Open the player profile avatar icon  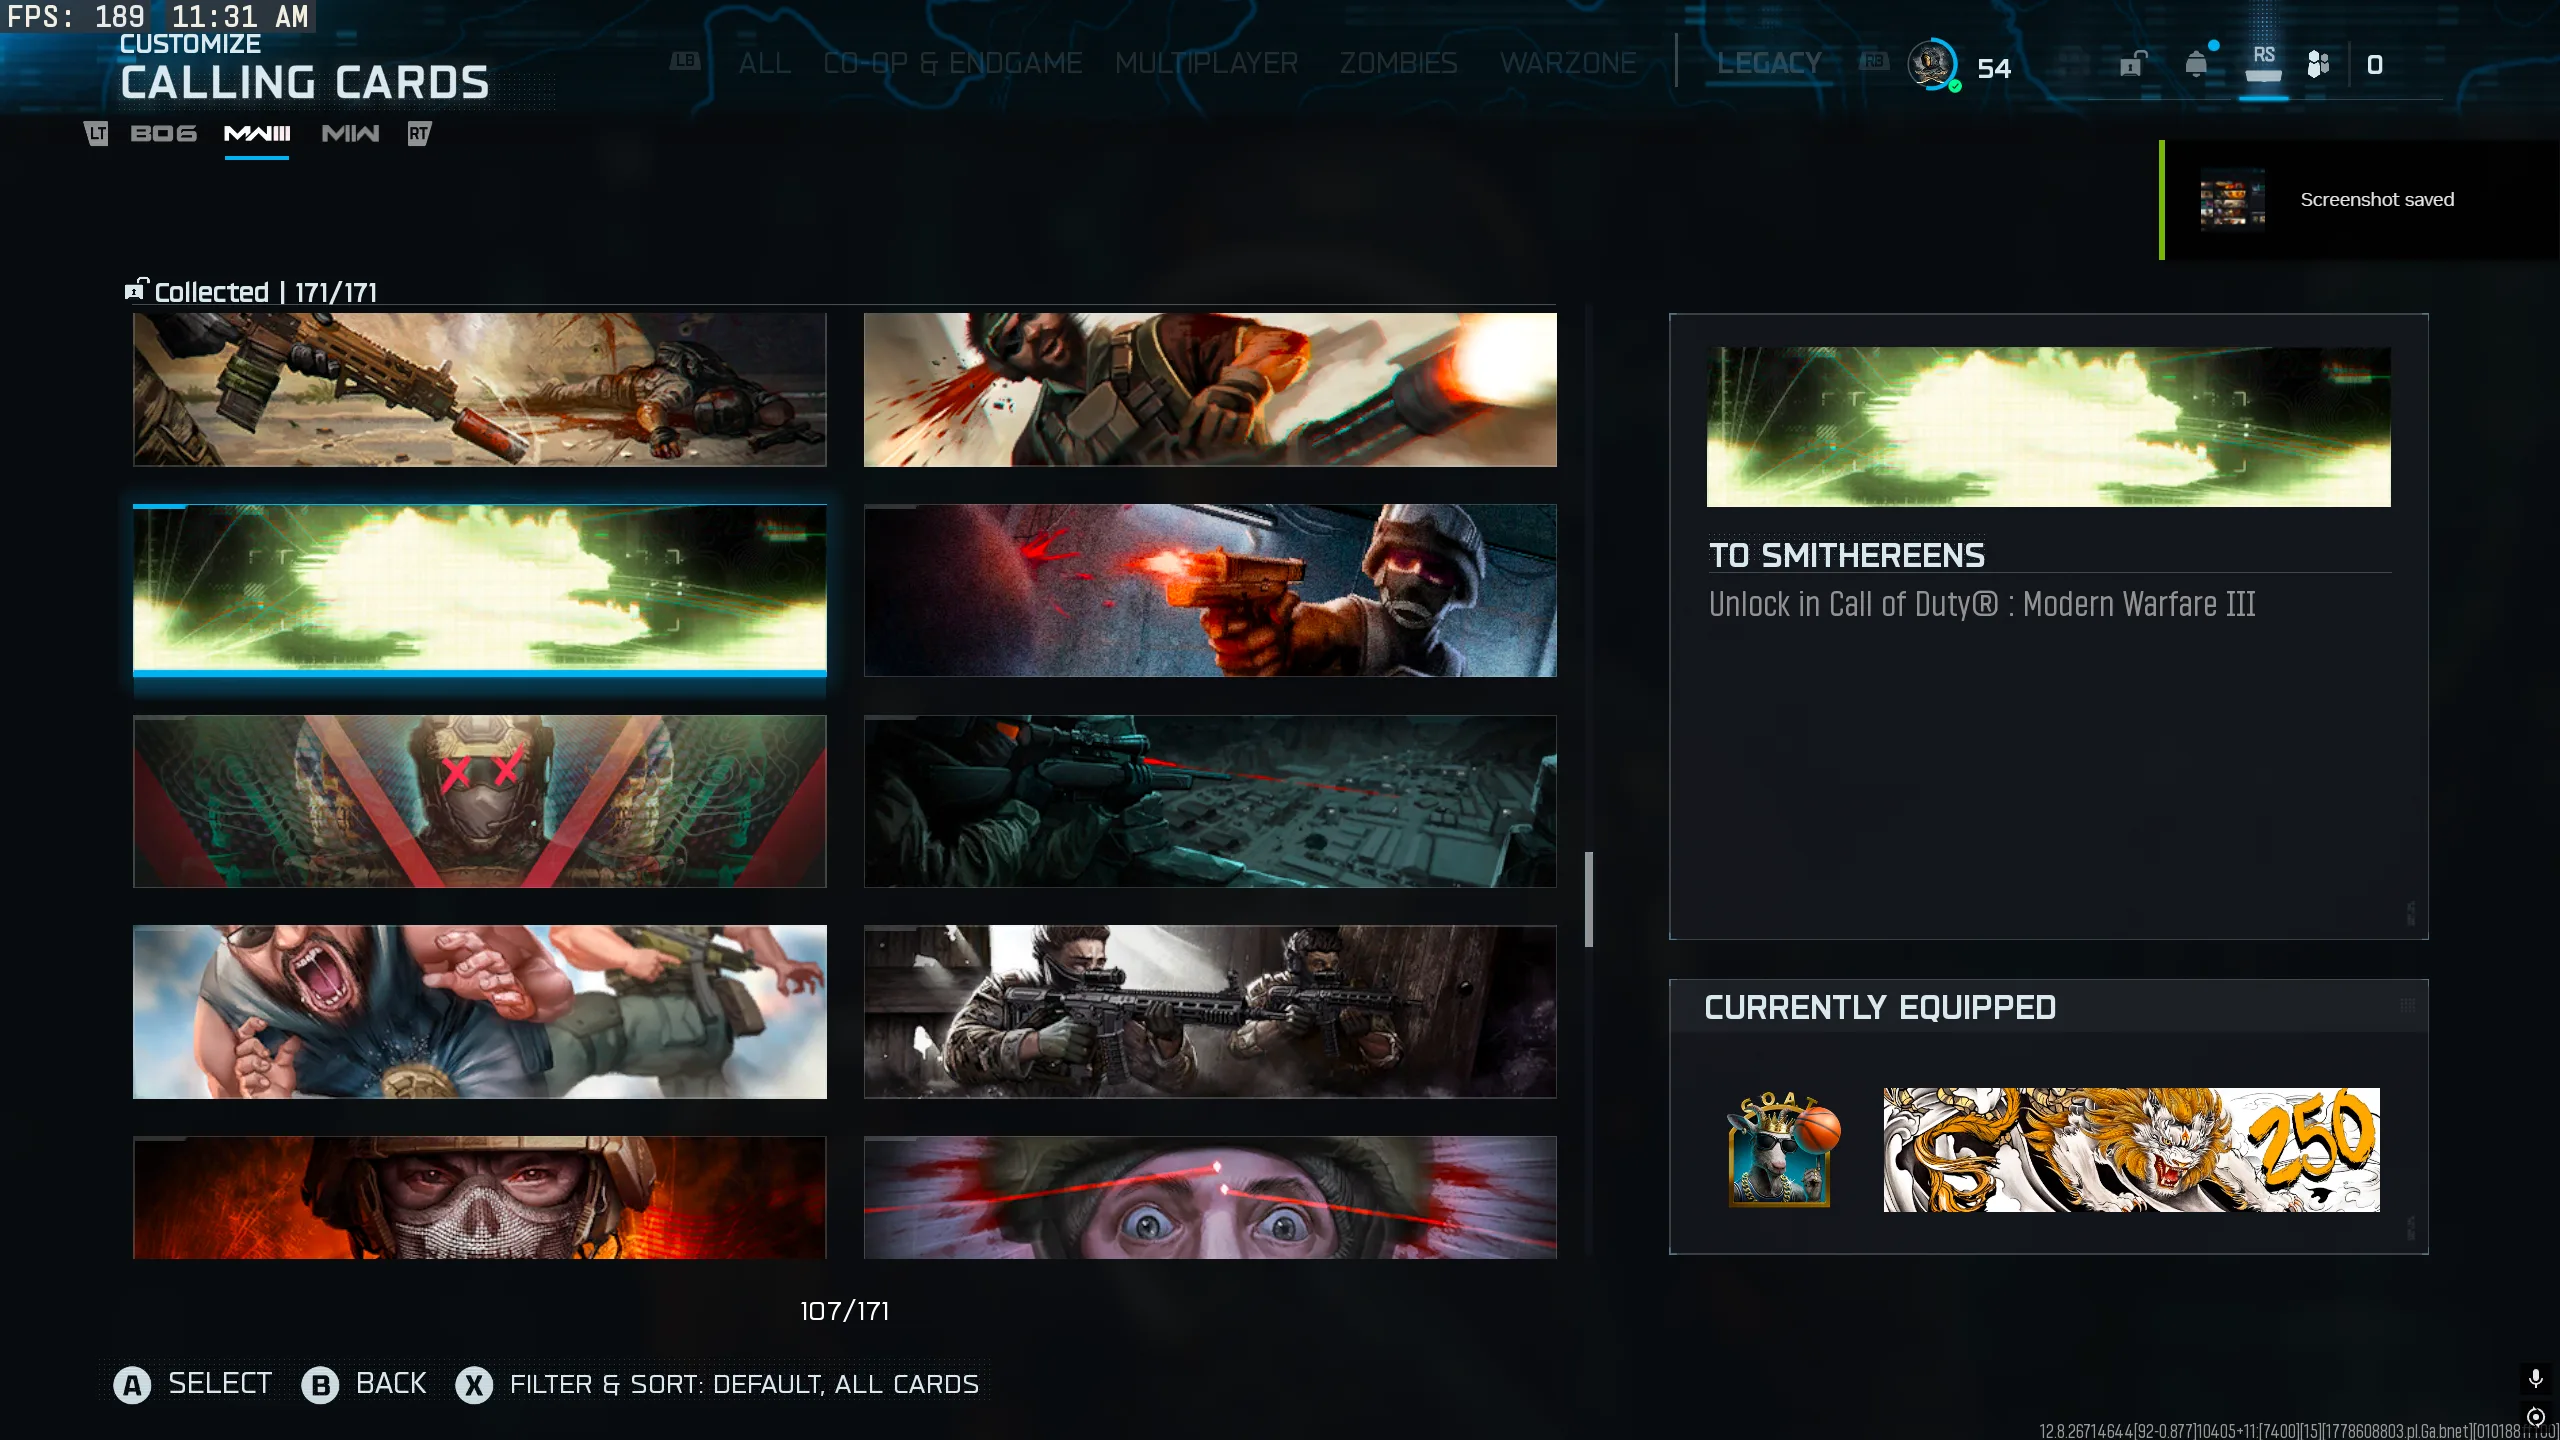click(1932, 65)
